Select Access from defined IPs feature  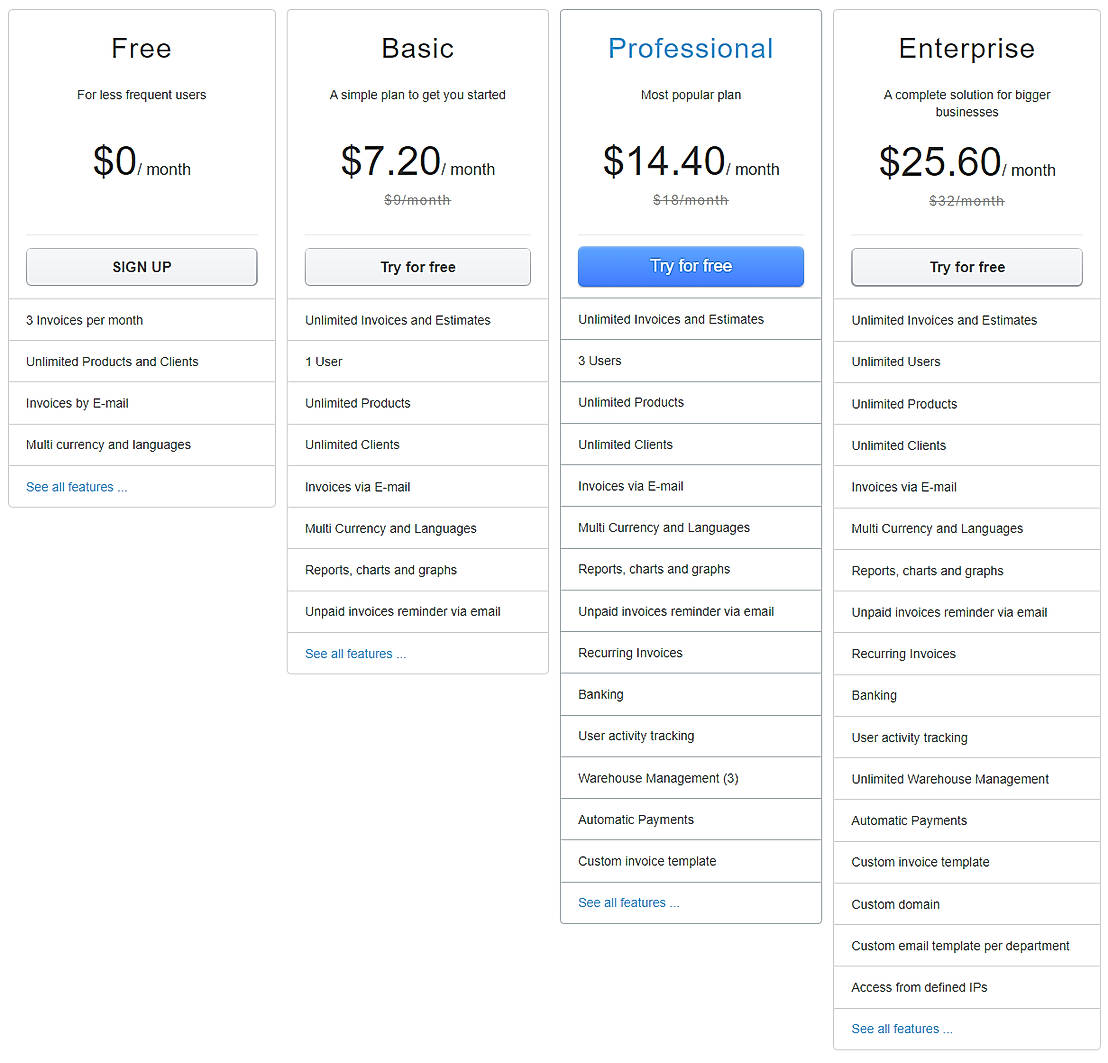pos(919,987)
